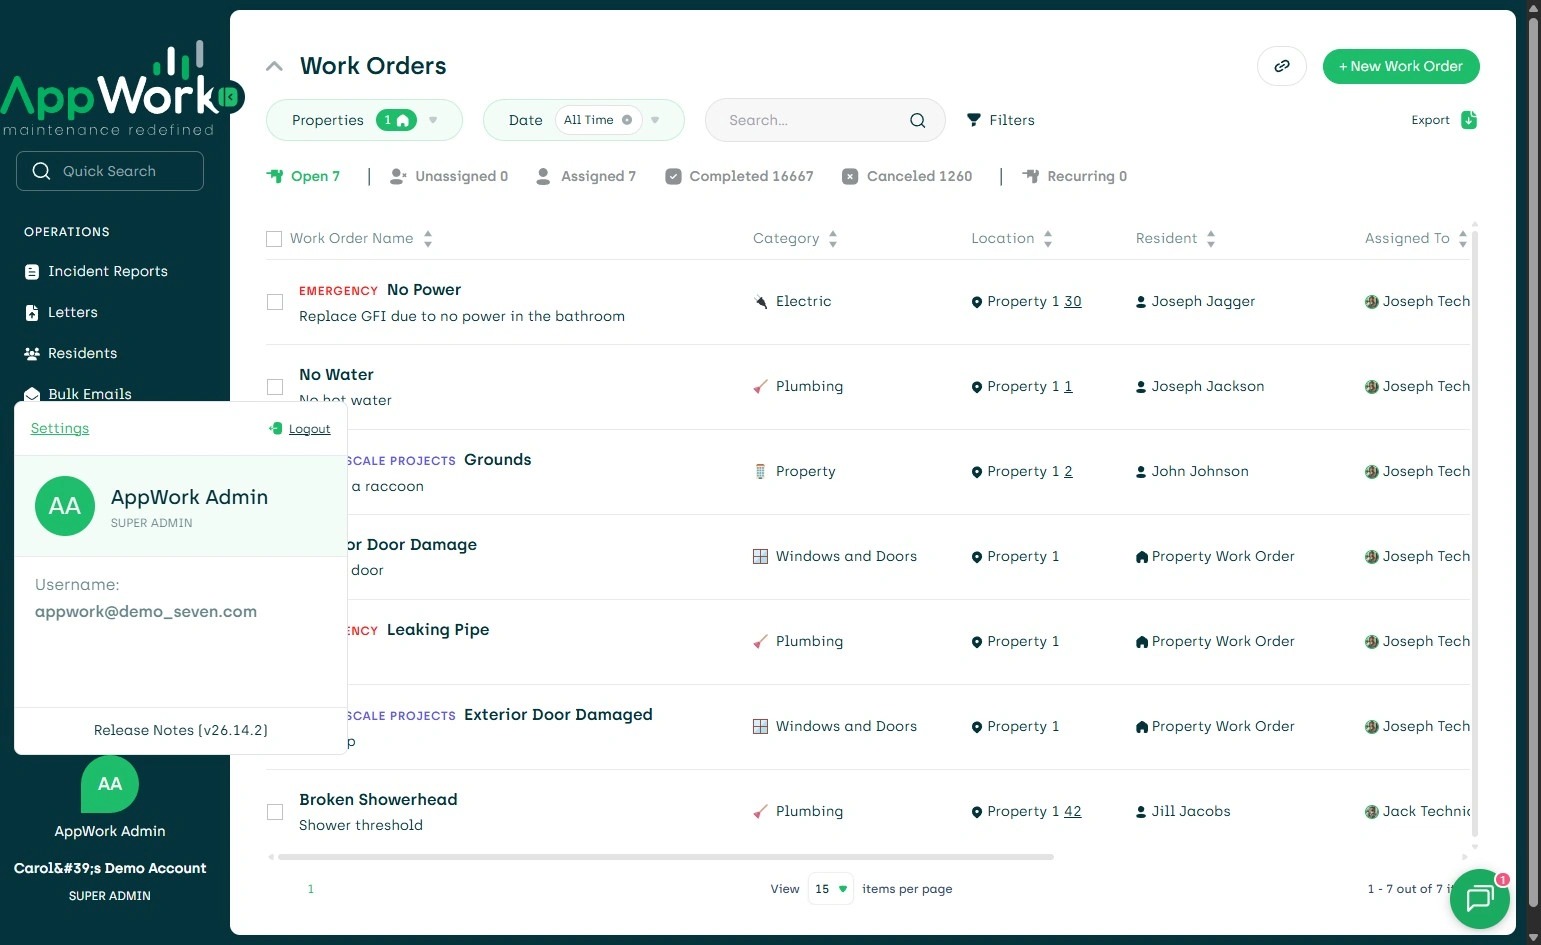Image resolution: width=1541 pixels, height=945 pixels.
Task: Switch to the Completed 16667 tab
Action: click(739, 176)
